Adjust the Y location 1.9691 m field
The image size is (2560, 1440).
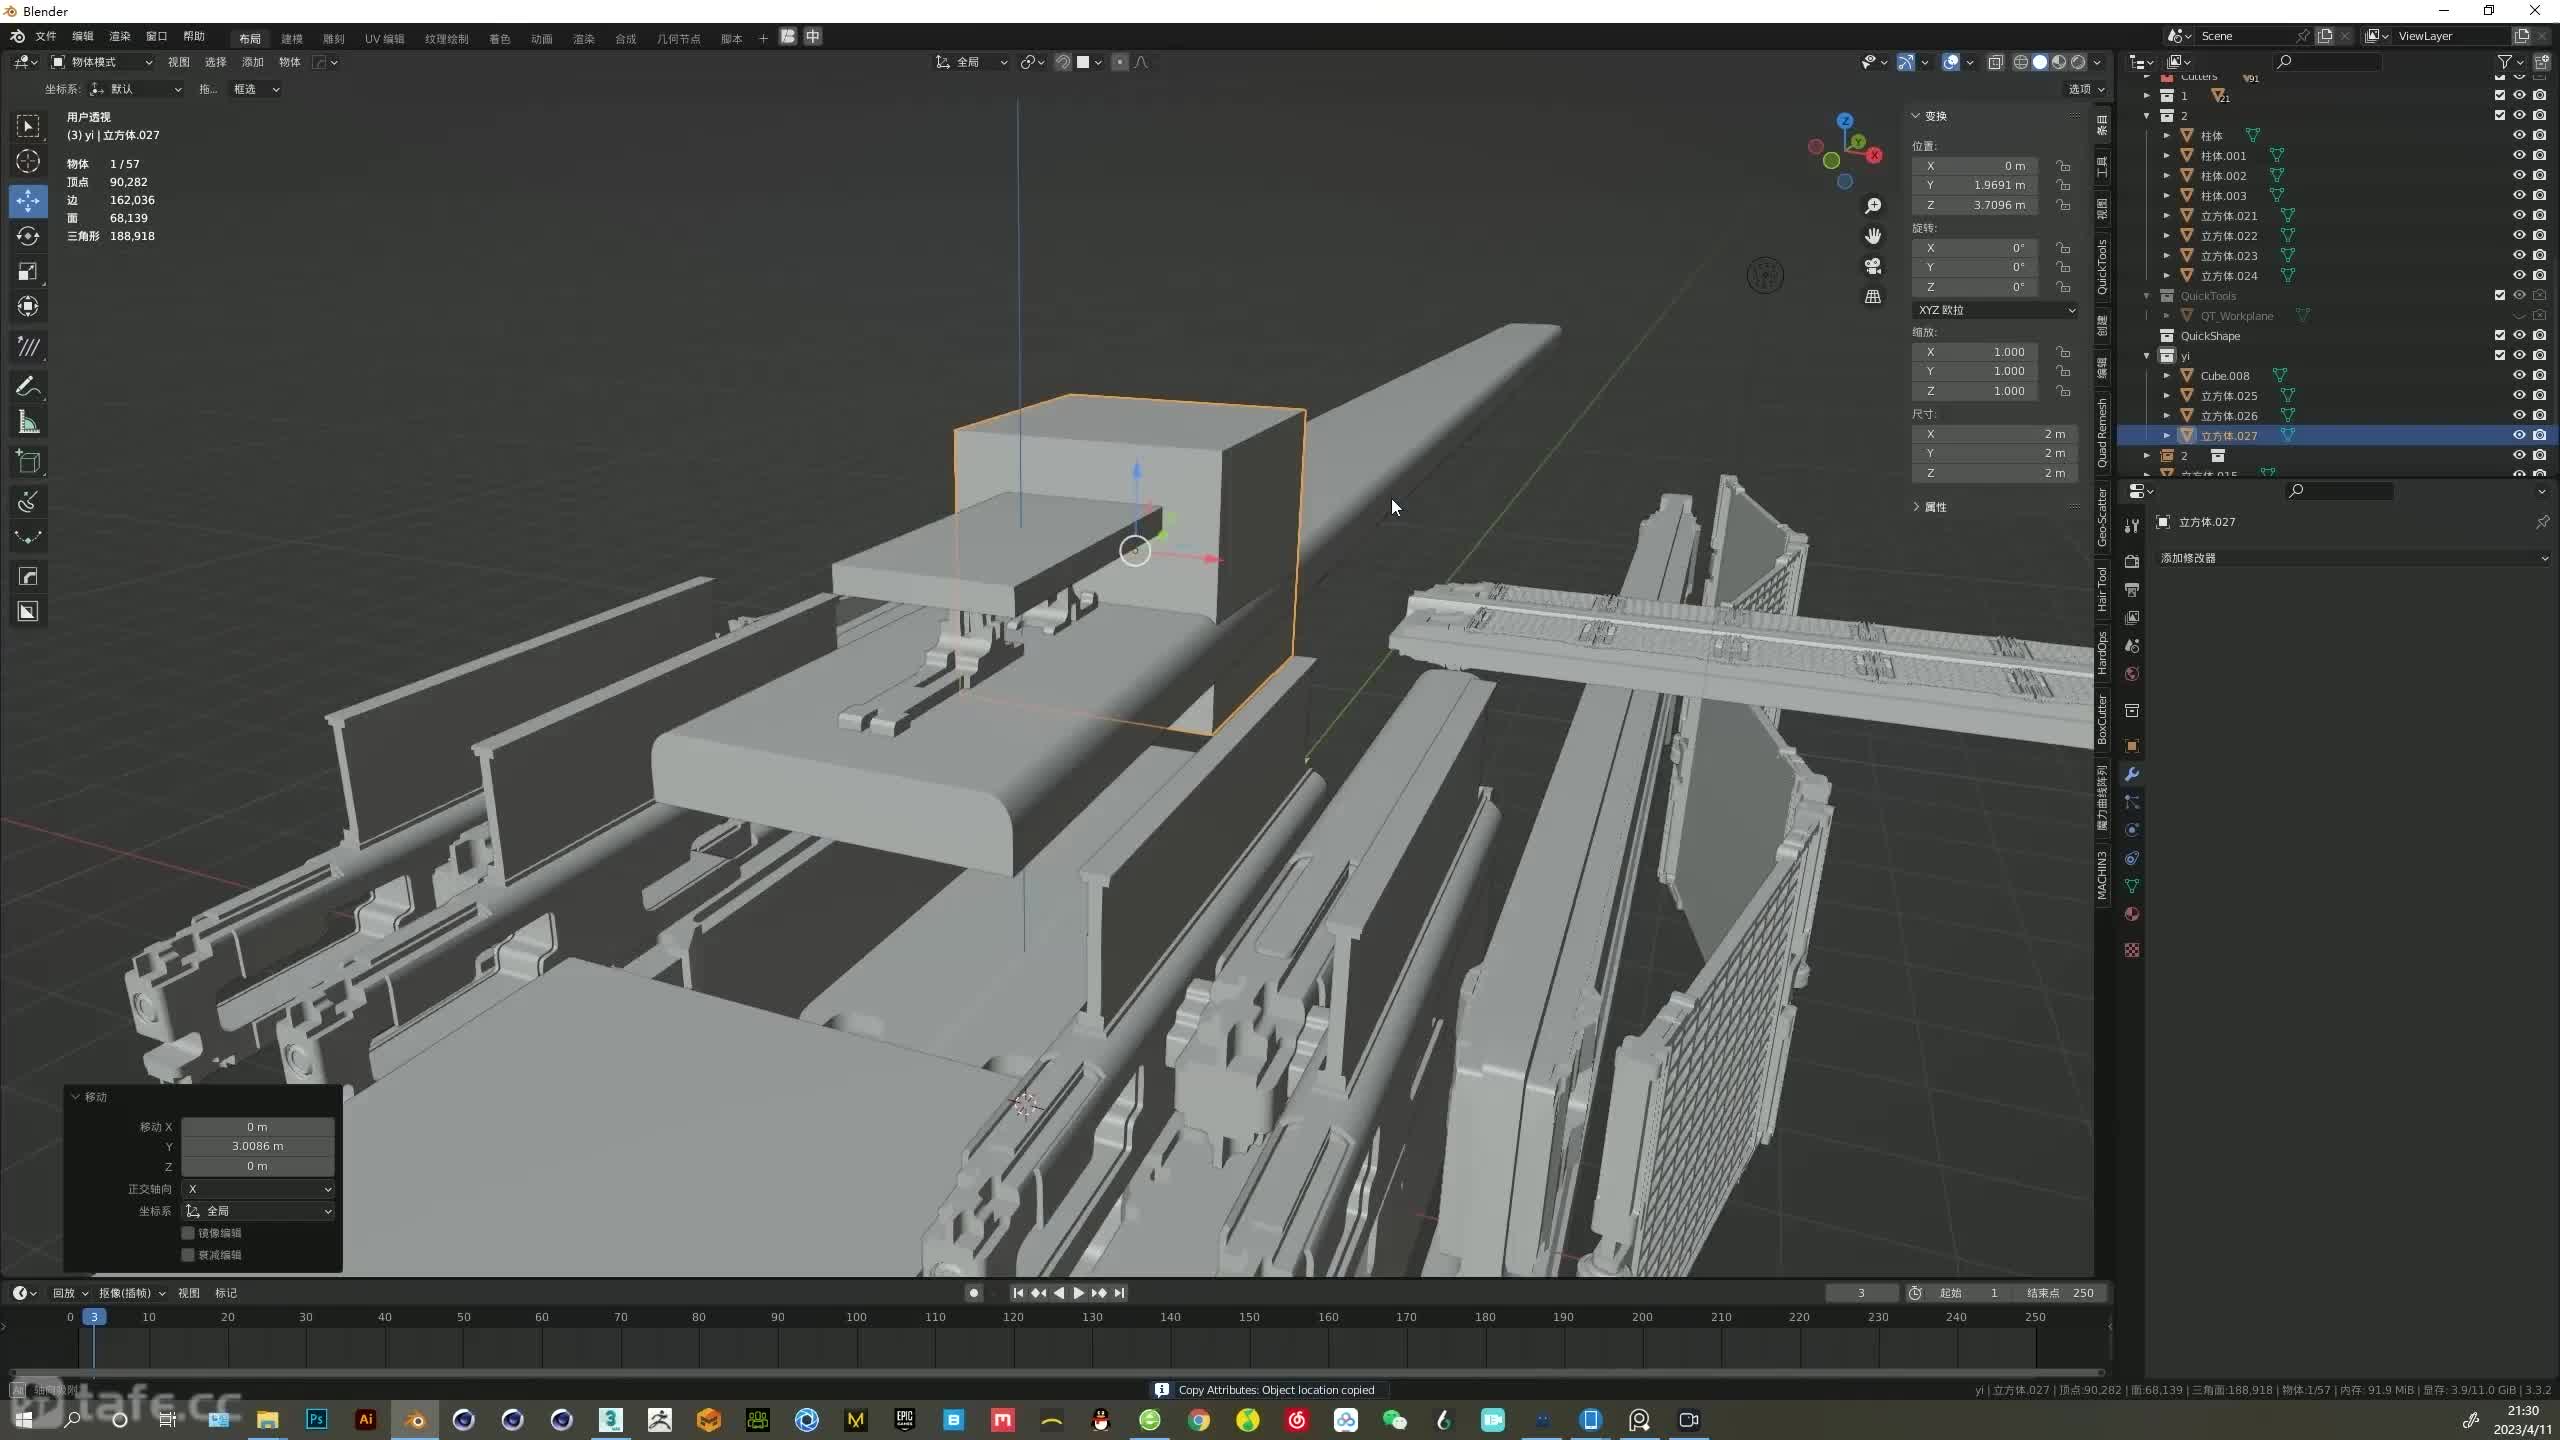tap(1976, 185)
